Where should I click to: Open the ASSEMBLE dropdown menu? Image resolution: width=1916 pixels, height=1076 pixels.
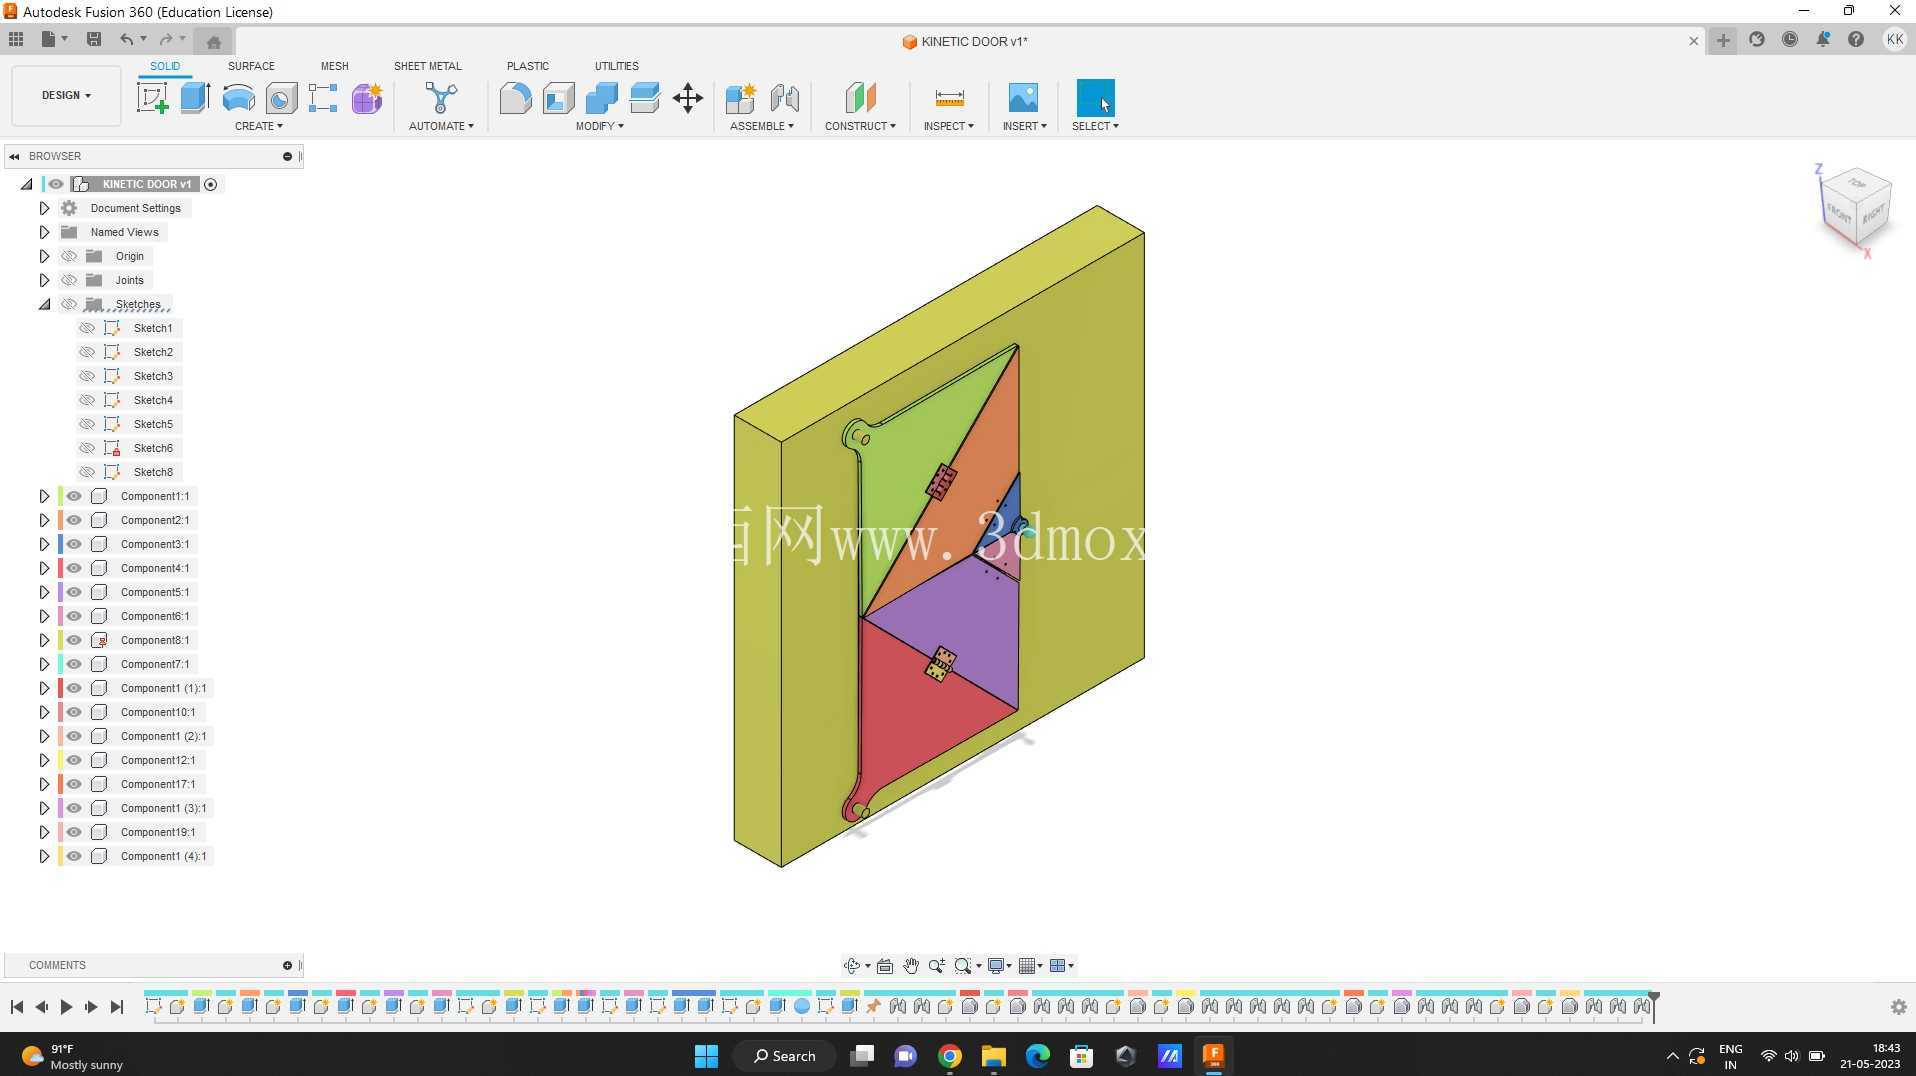click(762, 126)
